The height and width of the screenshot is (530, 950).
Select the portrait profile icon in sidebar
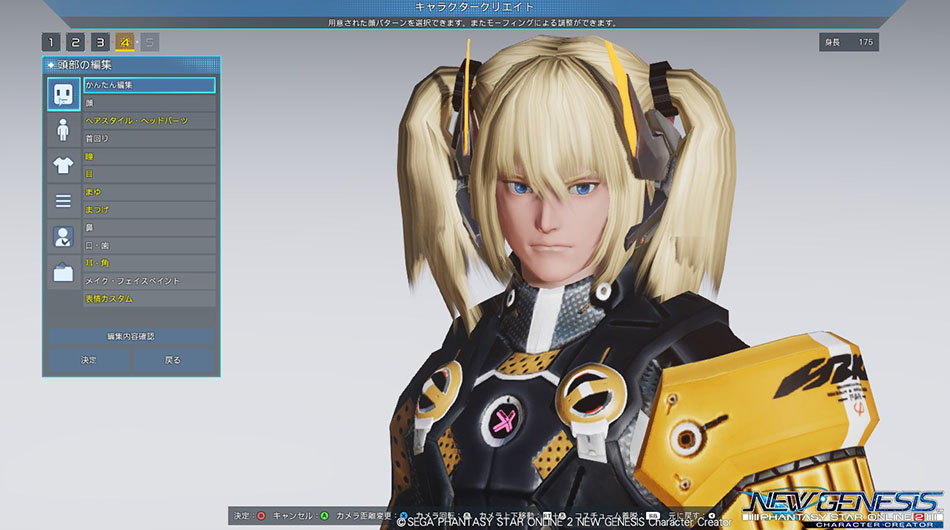(x=64, y=236)
